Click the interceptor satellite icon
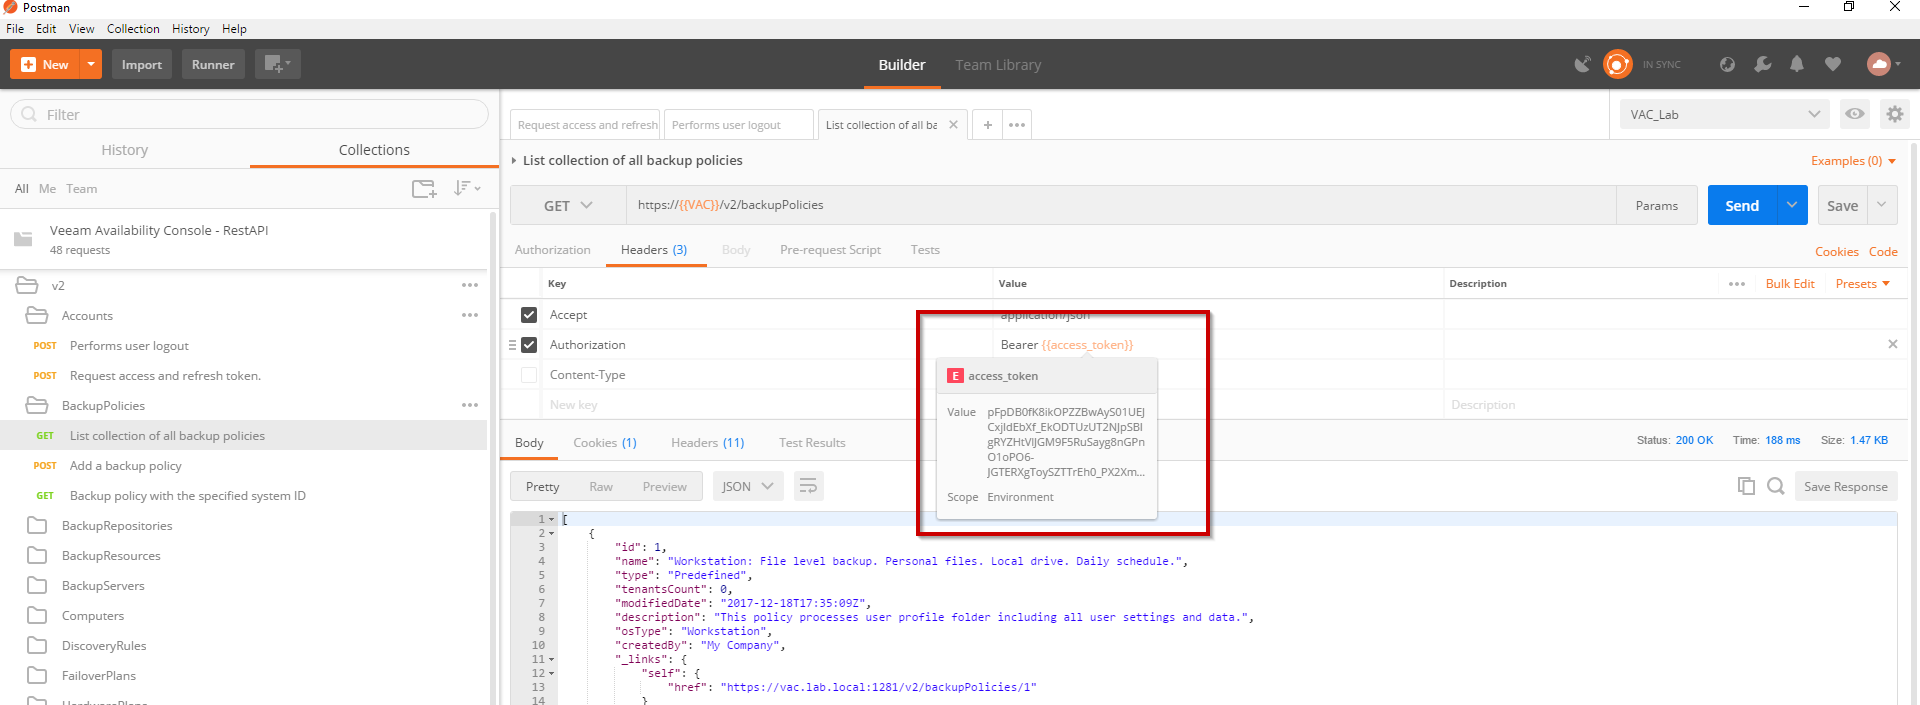 1582,64
